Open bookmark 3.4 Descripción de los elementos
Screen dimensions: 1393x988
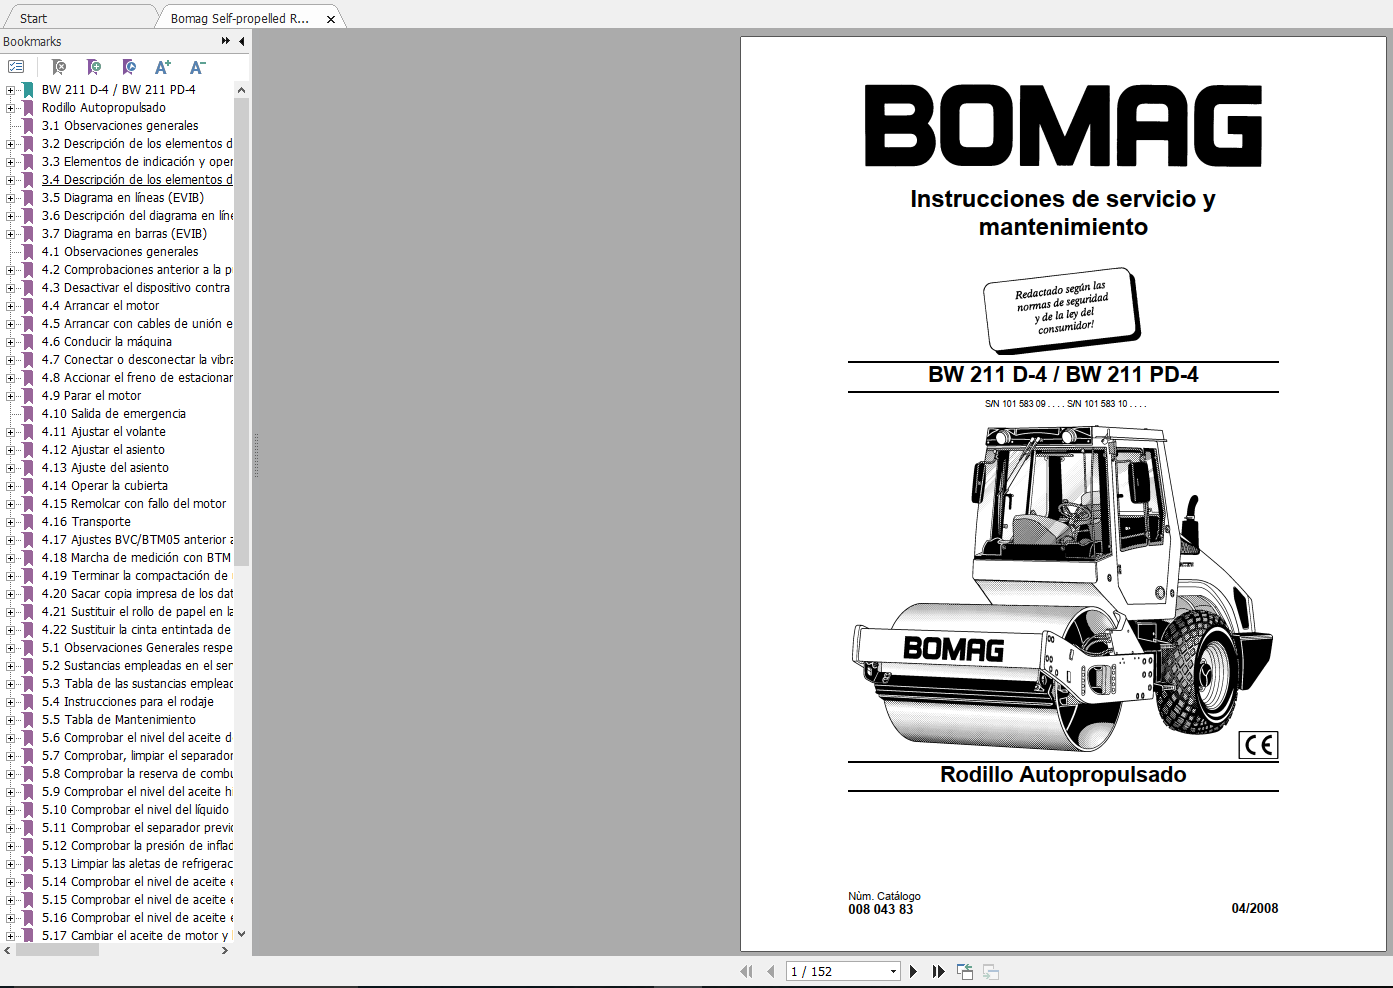coord(137,179)
